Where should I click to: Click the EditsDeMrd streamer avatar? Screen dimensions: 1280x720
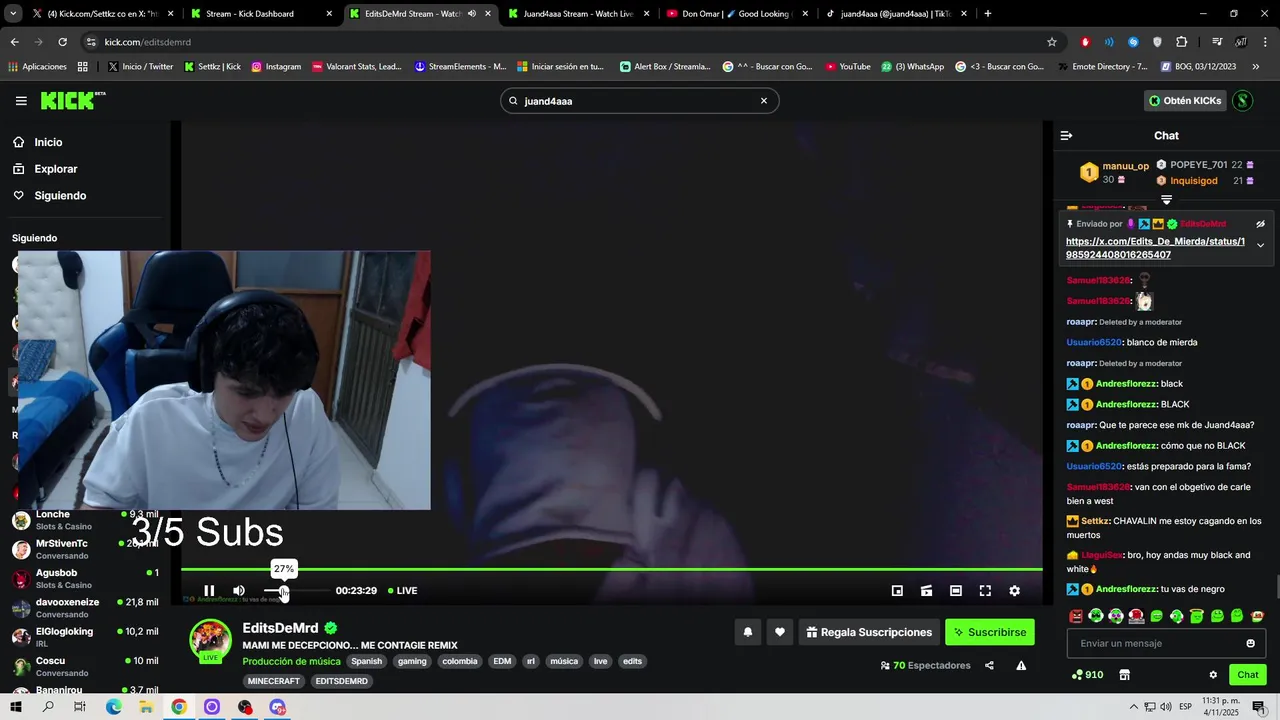click(x=211, y=641)
